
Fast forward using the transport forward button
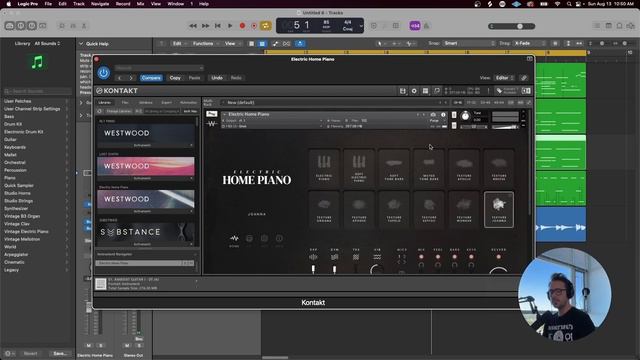pos(205,26)
